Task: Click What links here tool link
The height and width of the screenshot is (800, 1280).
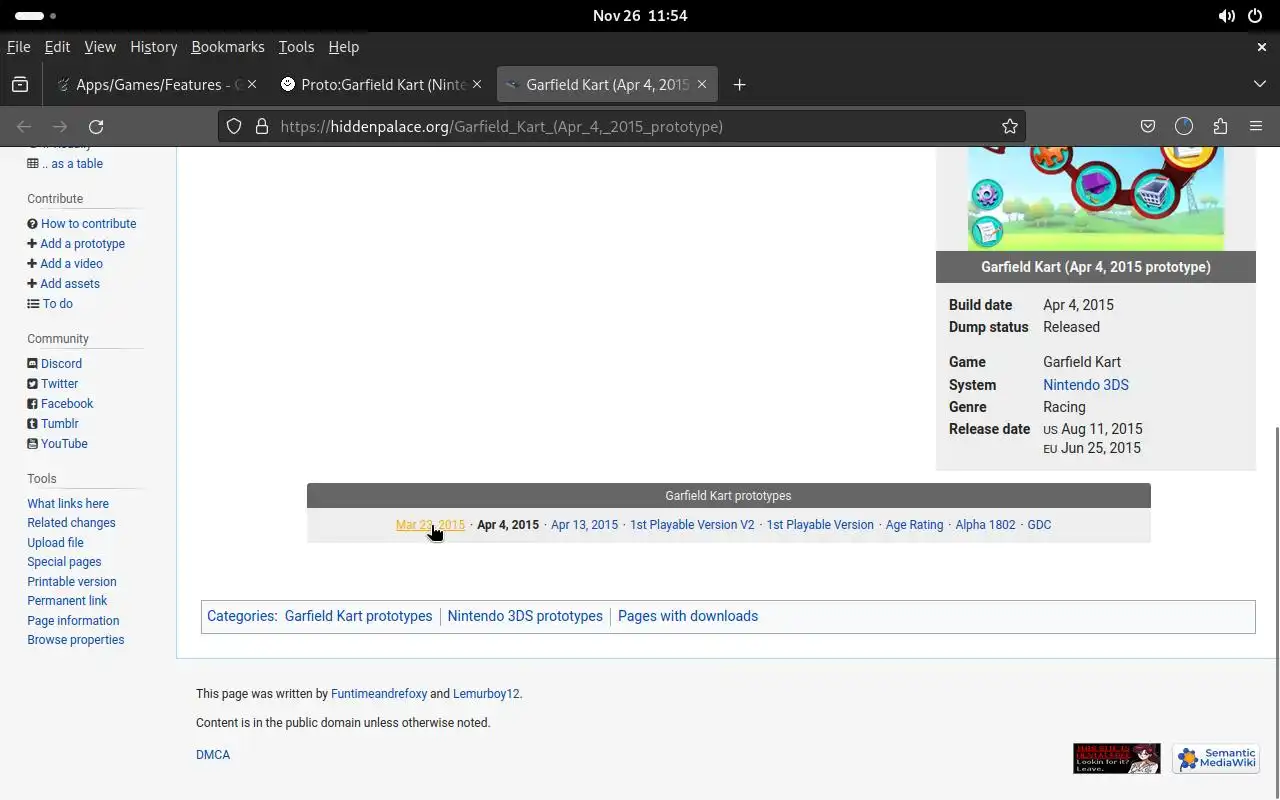Action: [x=68, y=504]
